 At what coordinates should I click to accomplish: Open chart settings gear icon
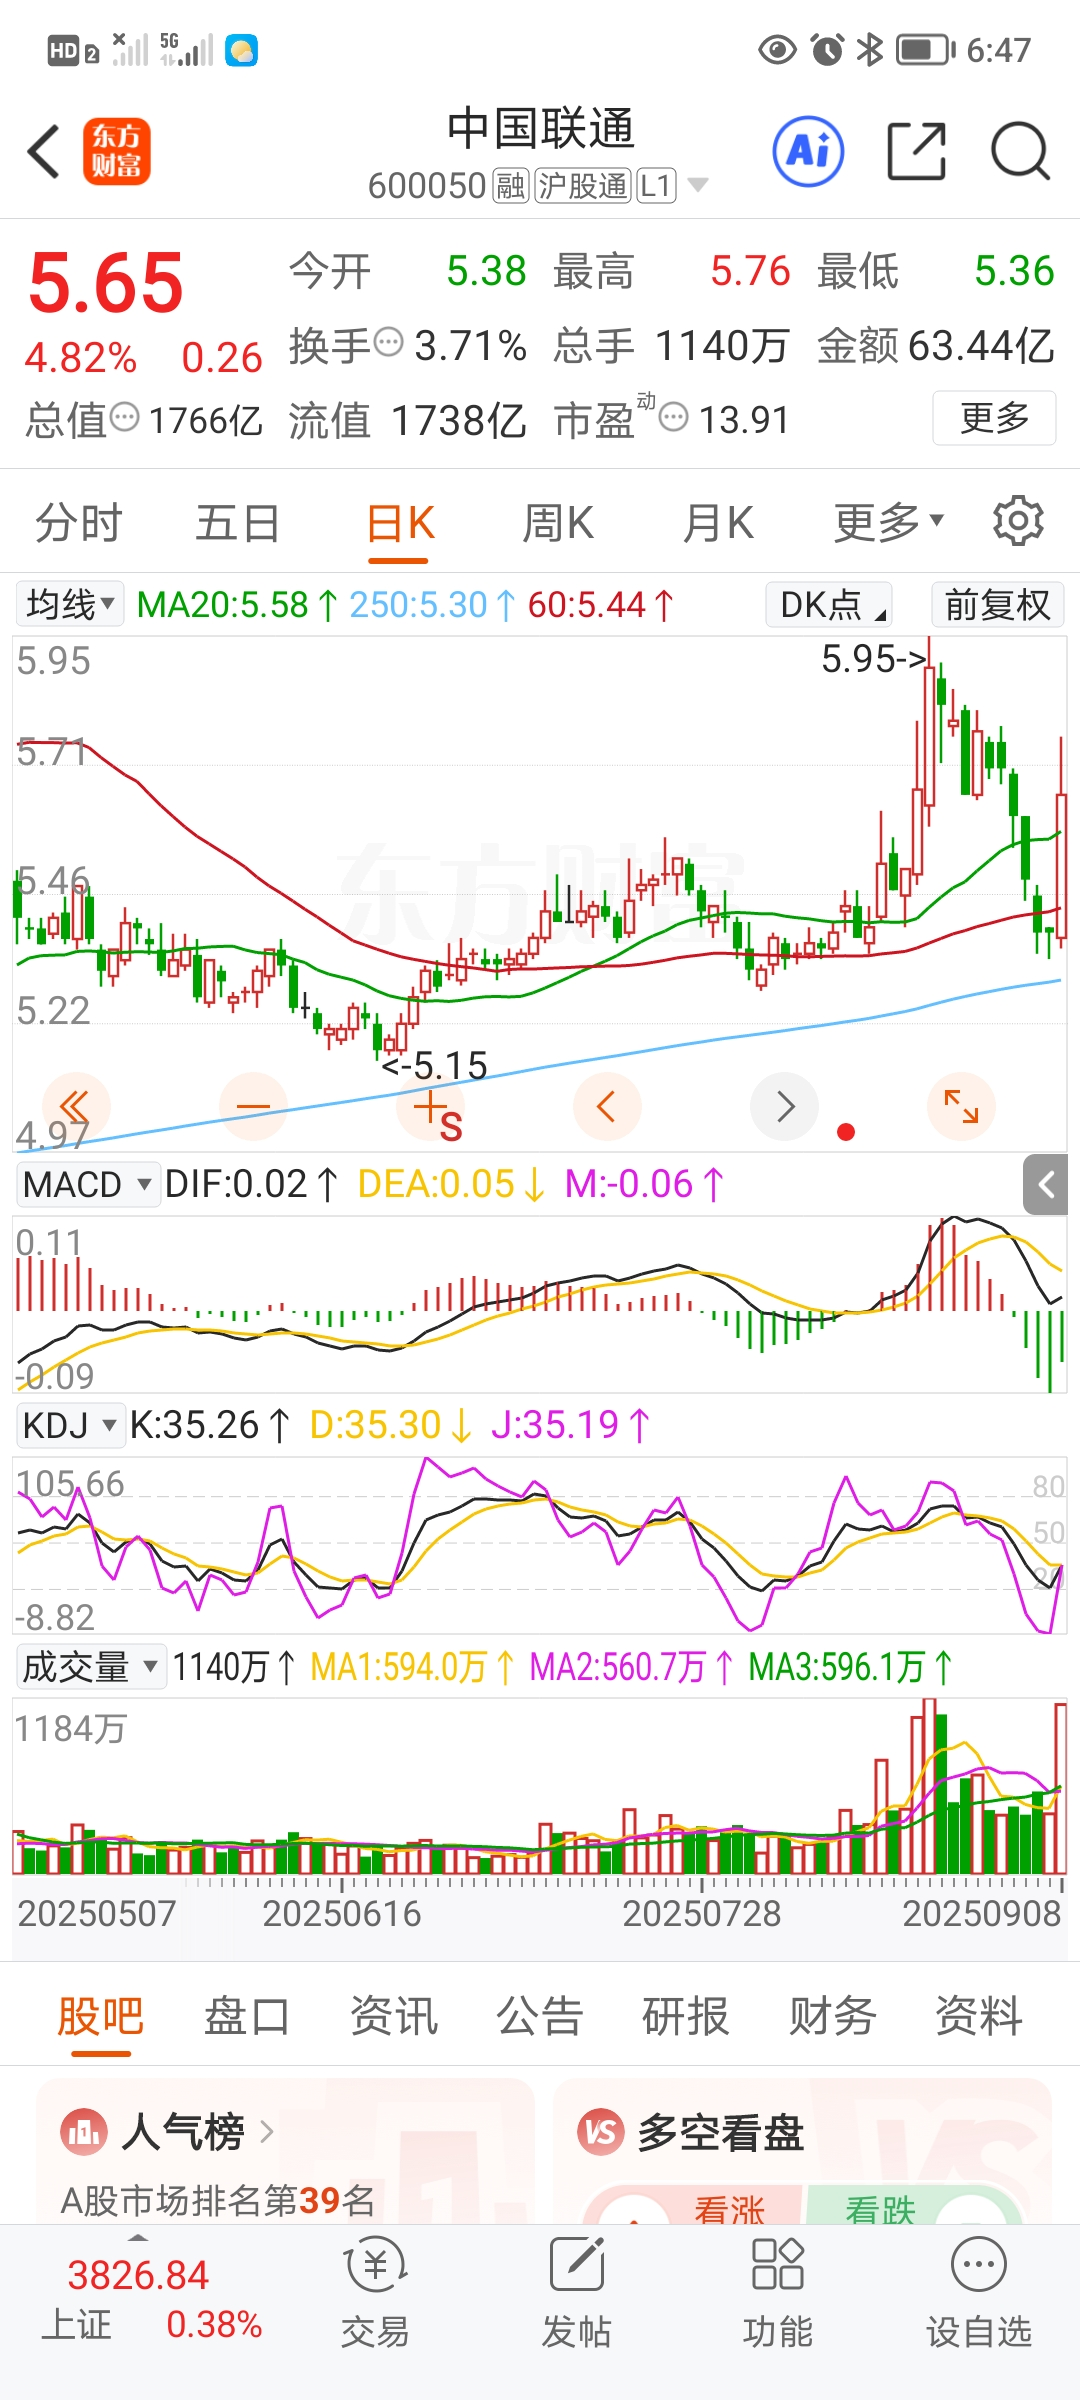1018,521
